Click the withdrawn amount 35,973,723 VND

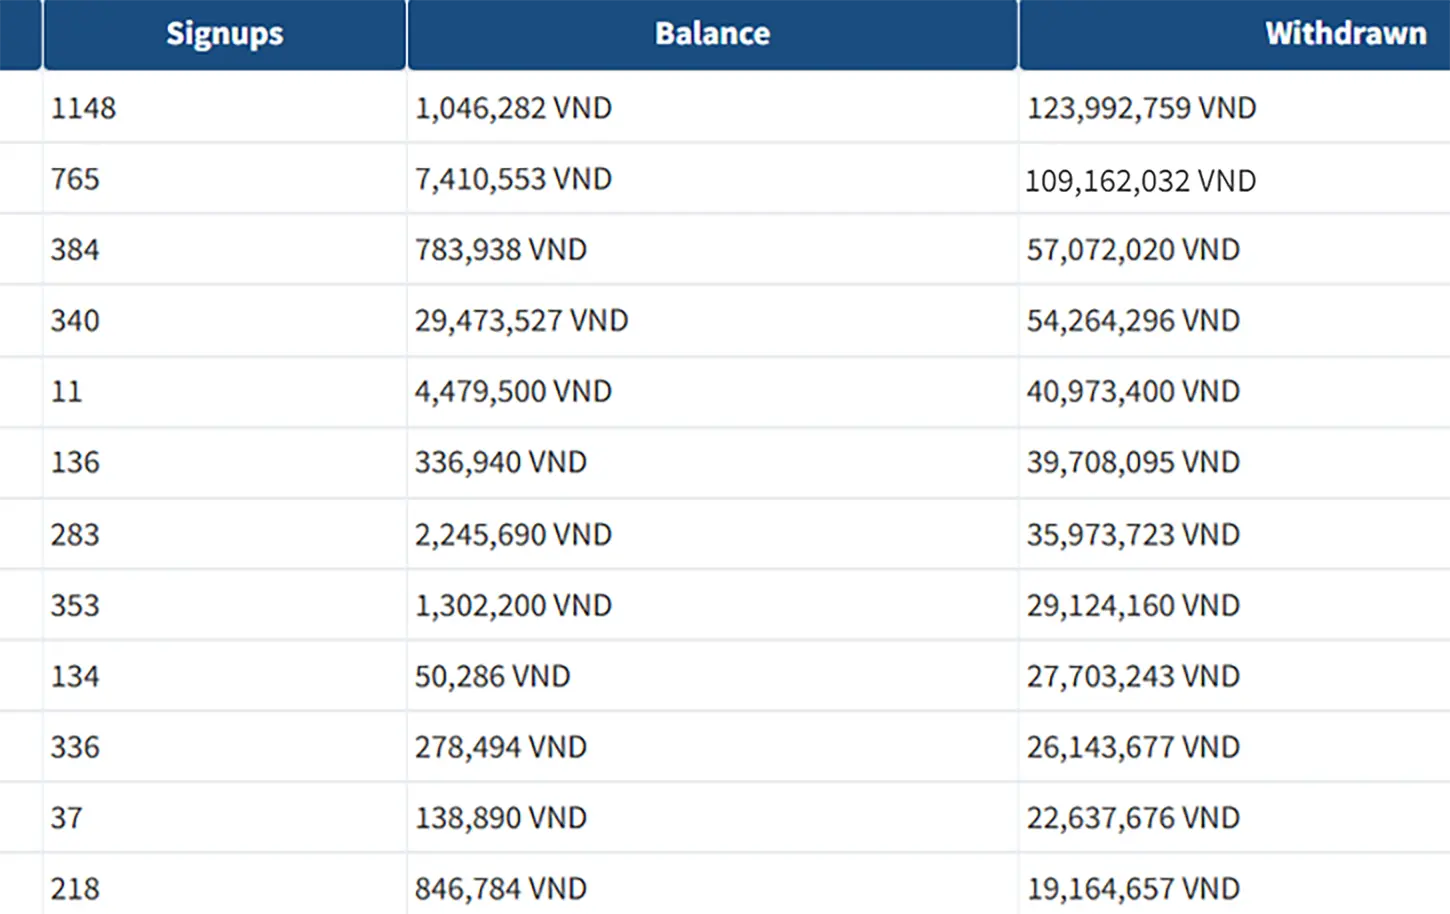1133,534
